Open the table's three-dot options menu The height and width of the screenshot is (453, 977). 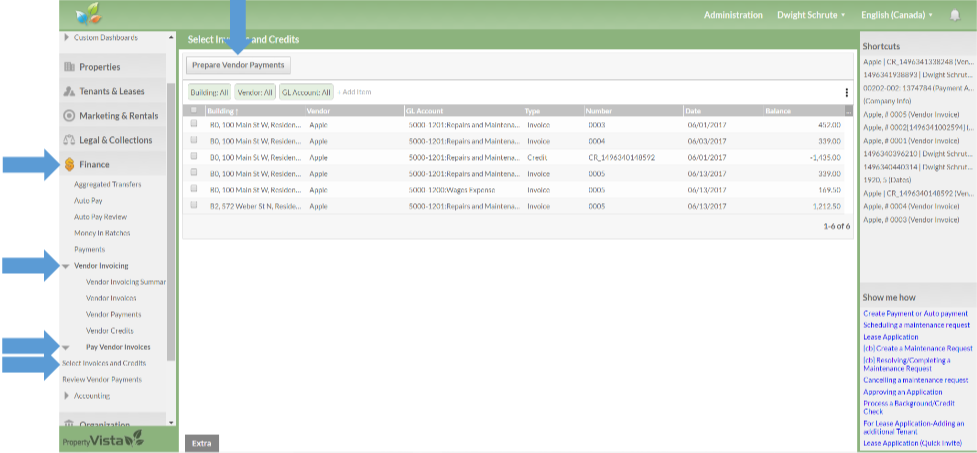tap(846, 92)
